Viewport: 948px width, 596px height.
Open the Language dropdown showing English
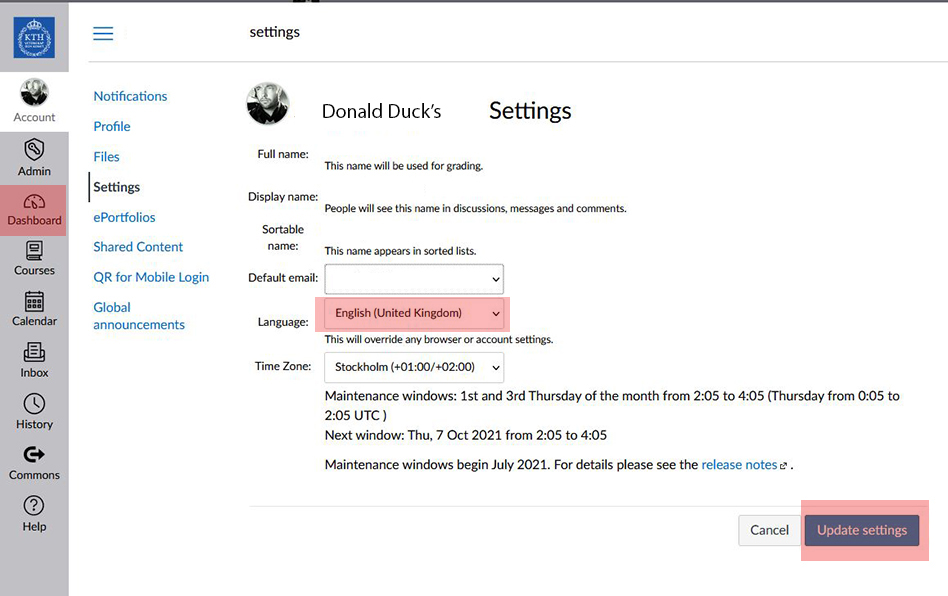(x=414, y=314)
